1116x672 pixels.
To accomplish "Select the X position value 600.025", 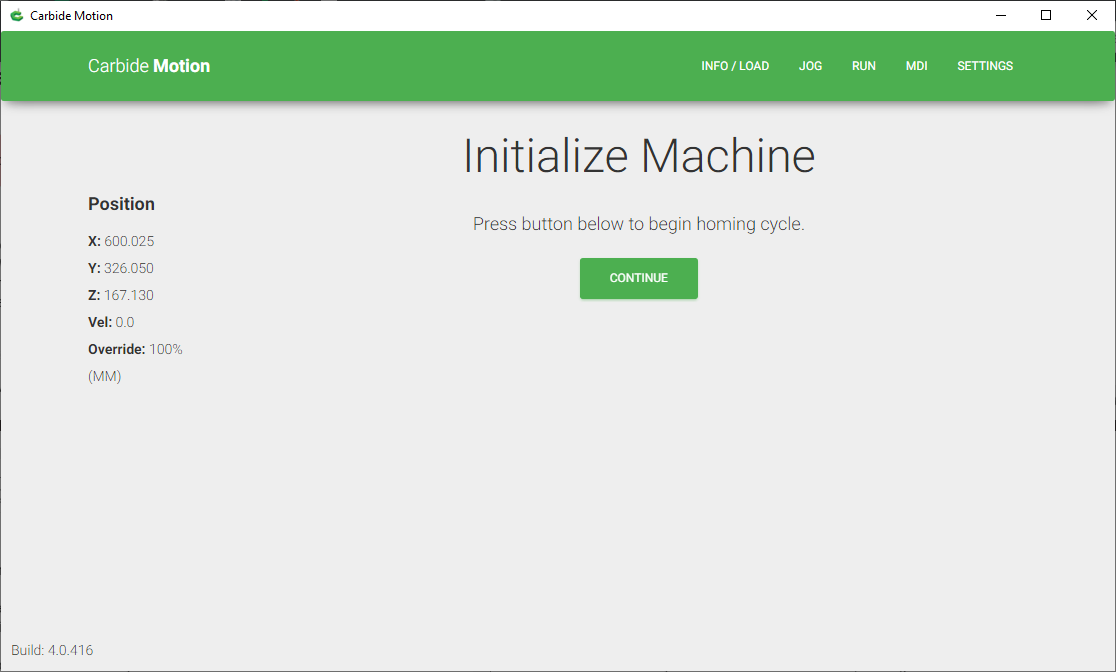I will [x=129, y=241].
